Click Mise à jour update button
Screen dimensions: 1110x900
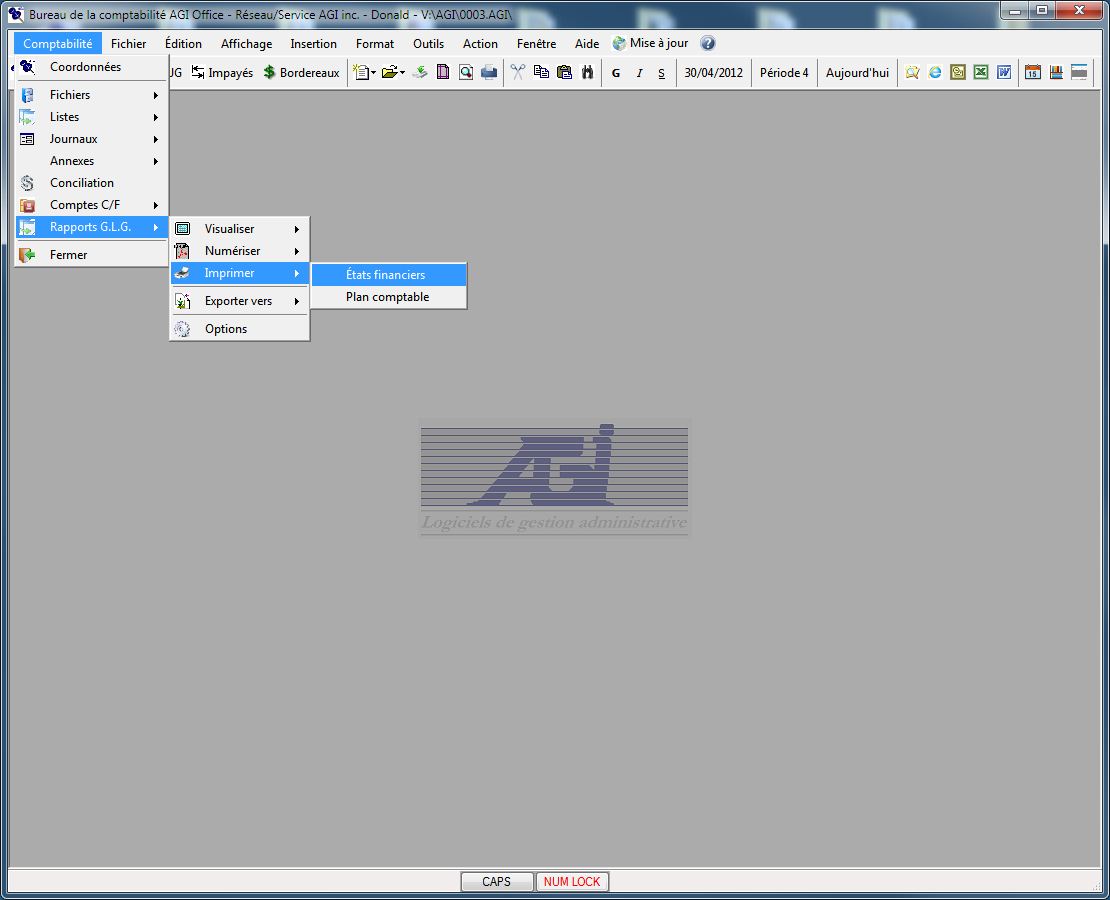coord(651,43)
